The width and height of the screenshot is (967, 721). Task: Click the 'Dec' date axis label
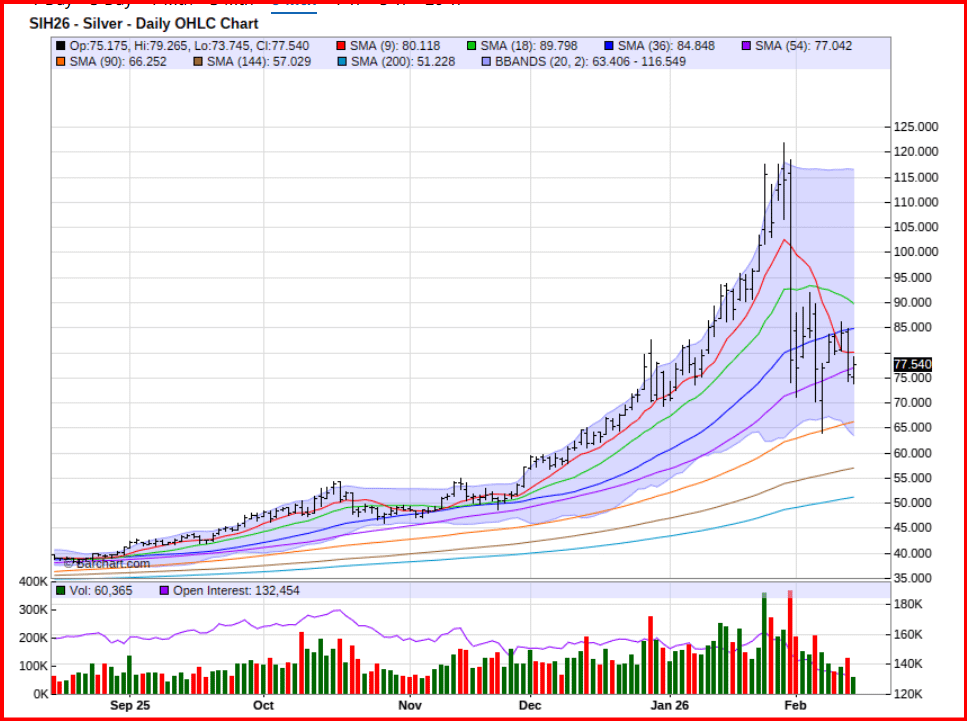point(530,705)
